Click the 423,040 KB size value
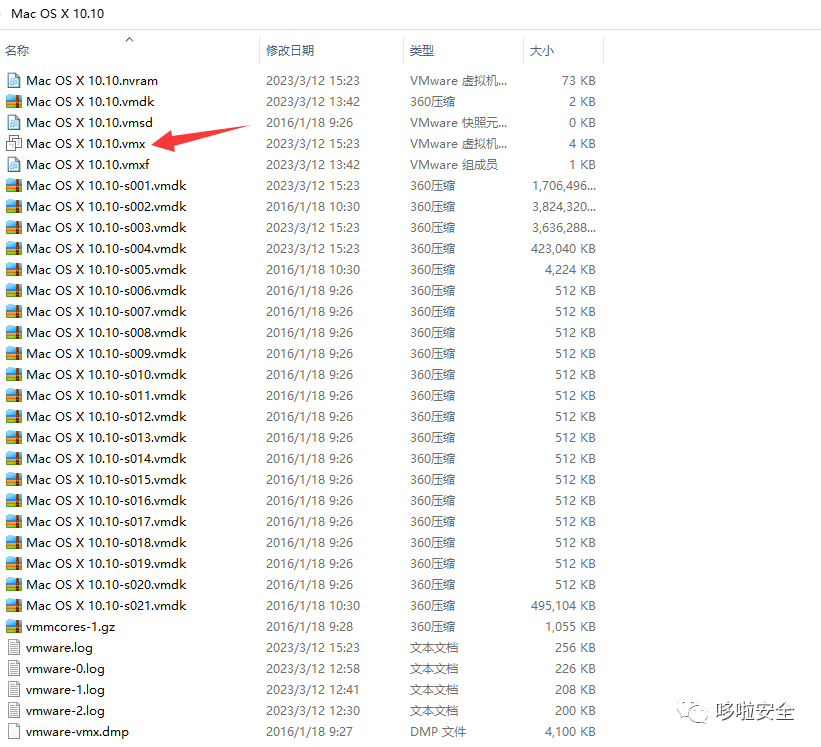The width and height of the screenshot is (821, 747). pyautogui.click(x=563, y=249)
